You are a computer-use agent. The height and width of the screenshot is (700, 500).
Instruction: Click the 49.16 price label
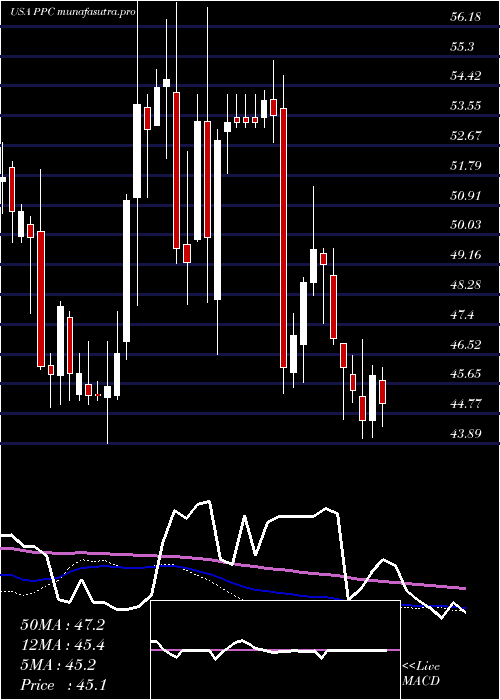465,255
